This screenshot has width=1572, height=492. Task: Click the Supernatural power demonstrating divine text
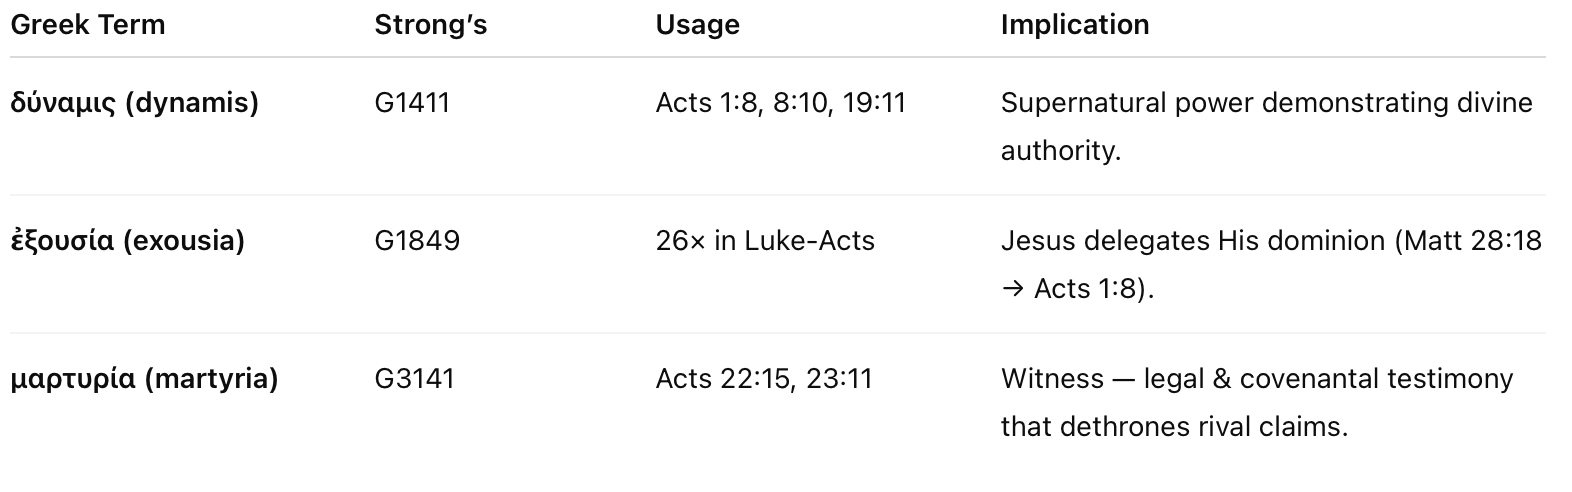(1265, 103)
